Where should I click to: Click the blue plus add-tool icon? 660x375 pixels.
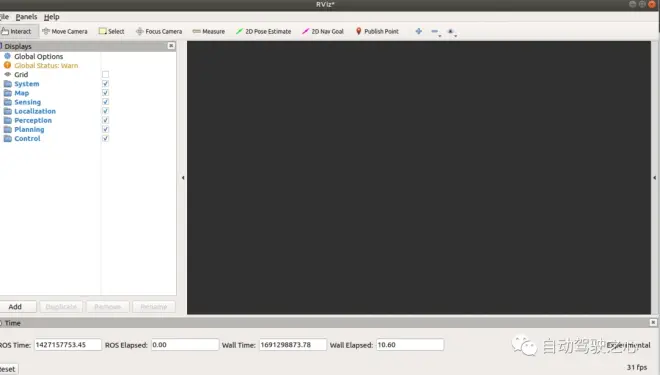coord(418,32)
